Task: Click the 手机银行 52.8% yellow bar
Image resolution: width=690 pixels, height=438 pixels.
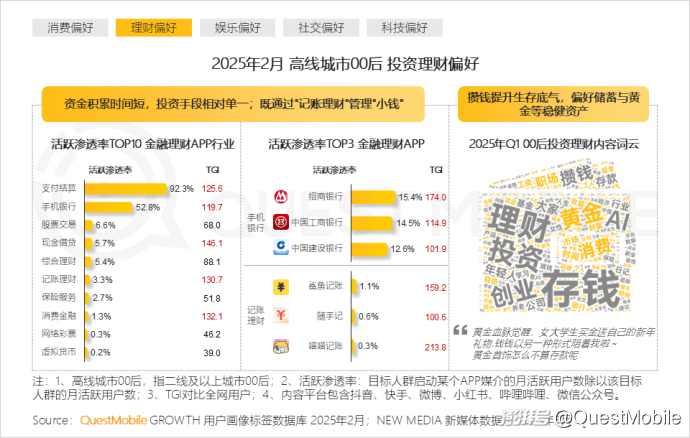Action: point(111,207)
